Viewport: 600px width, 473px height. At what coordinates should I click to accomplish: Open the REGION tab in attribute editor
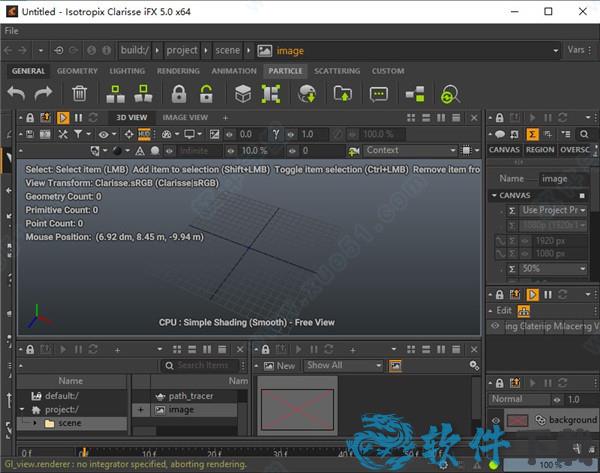click(540, 150)
